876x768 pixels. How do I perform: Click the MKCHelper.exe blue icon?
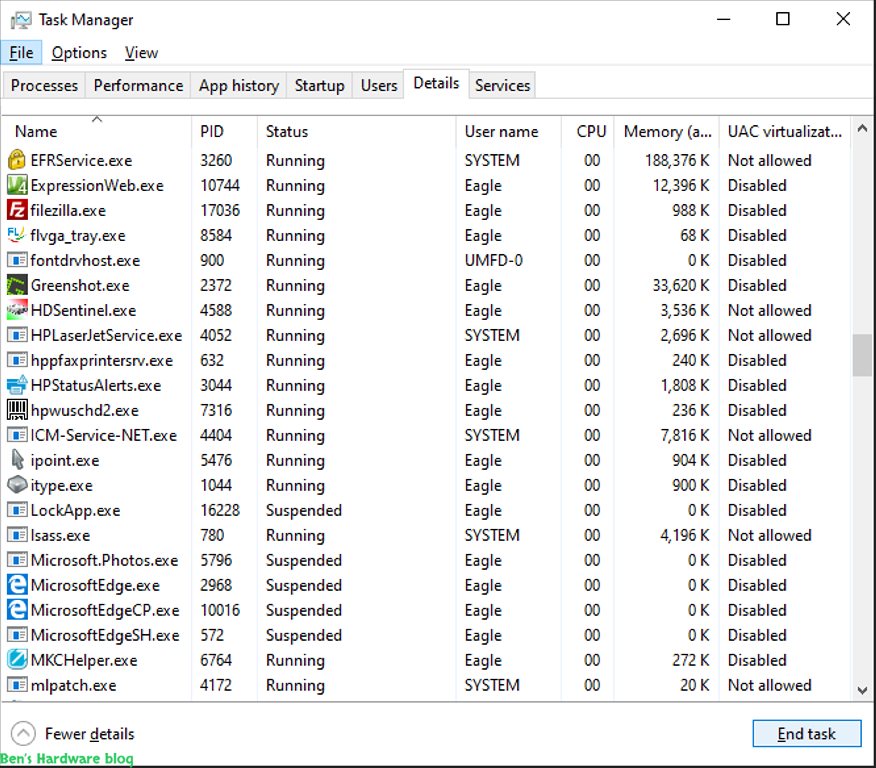17,660
